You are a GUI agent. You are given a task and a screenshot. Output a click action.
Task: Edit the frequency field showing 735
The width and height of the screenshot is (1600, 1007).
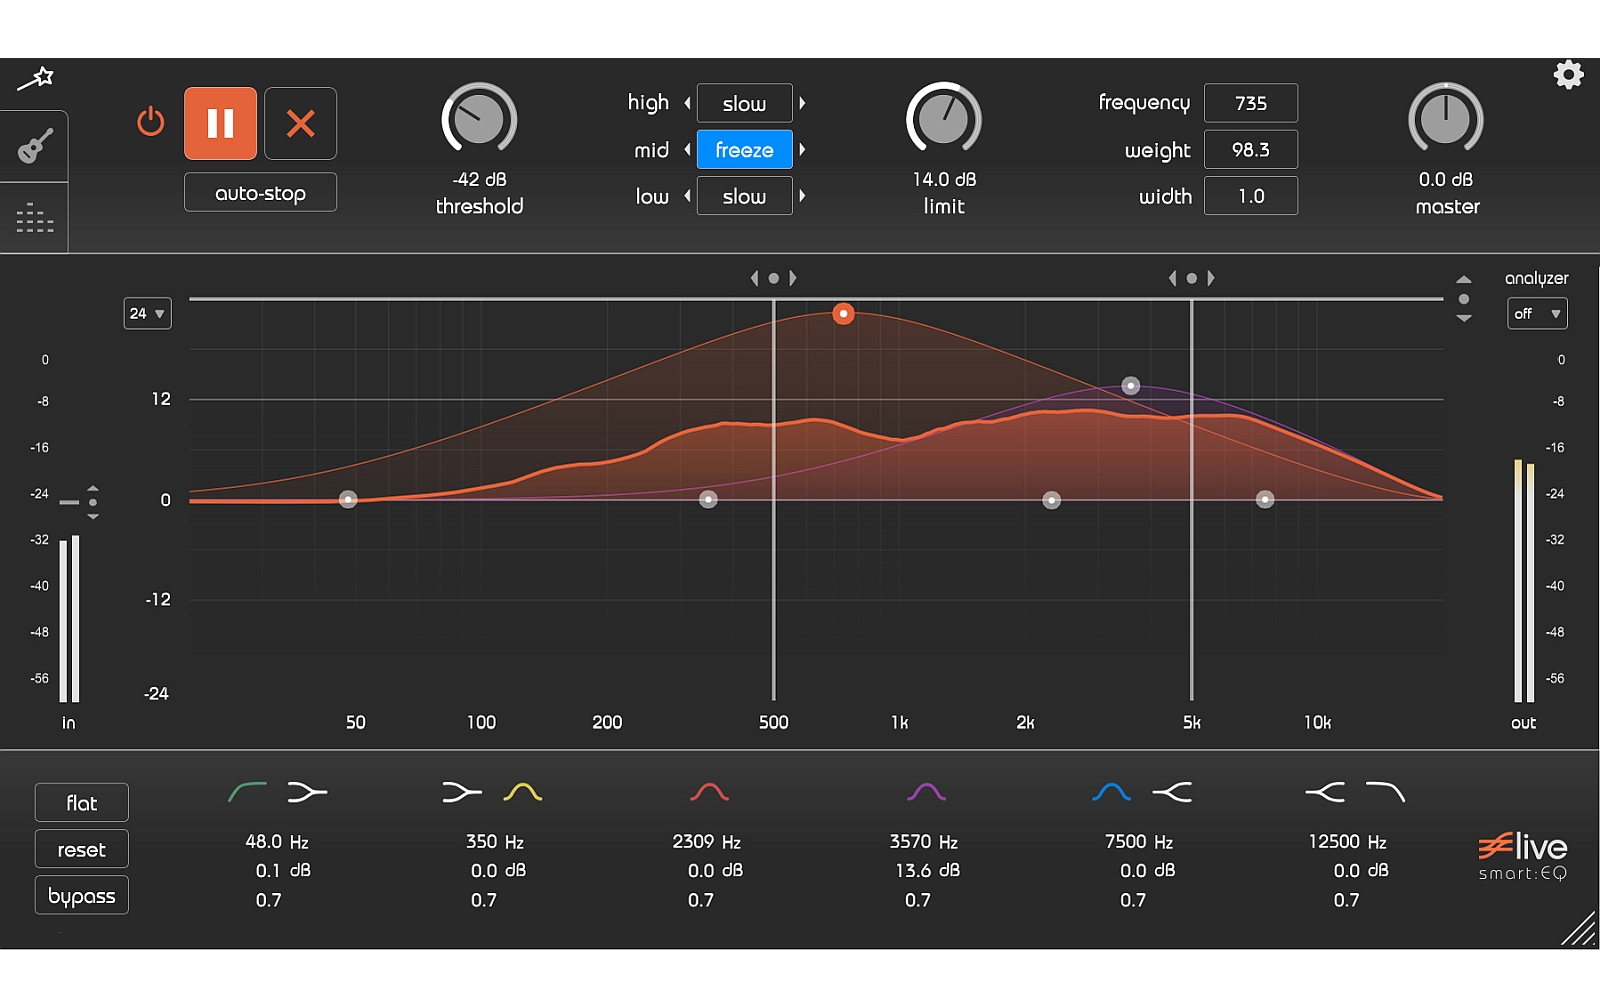point(1251,103)
